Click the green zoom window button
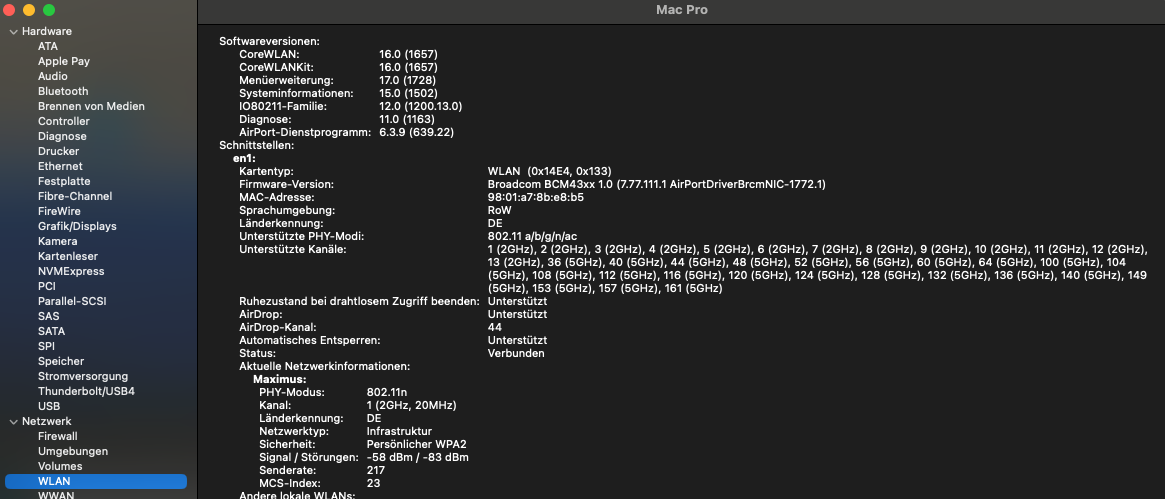Viewport: 1165px width, 499px height. (x=48, y=9)
